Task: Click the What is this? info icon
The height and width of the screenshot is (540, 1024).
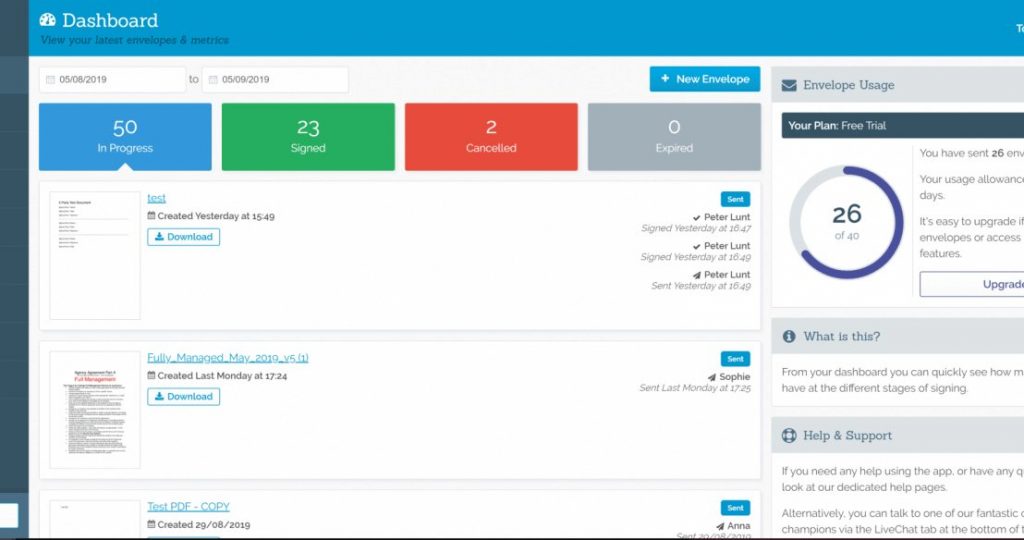Action: [789, 336]
